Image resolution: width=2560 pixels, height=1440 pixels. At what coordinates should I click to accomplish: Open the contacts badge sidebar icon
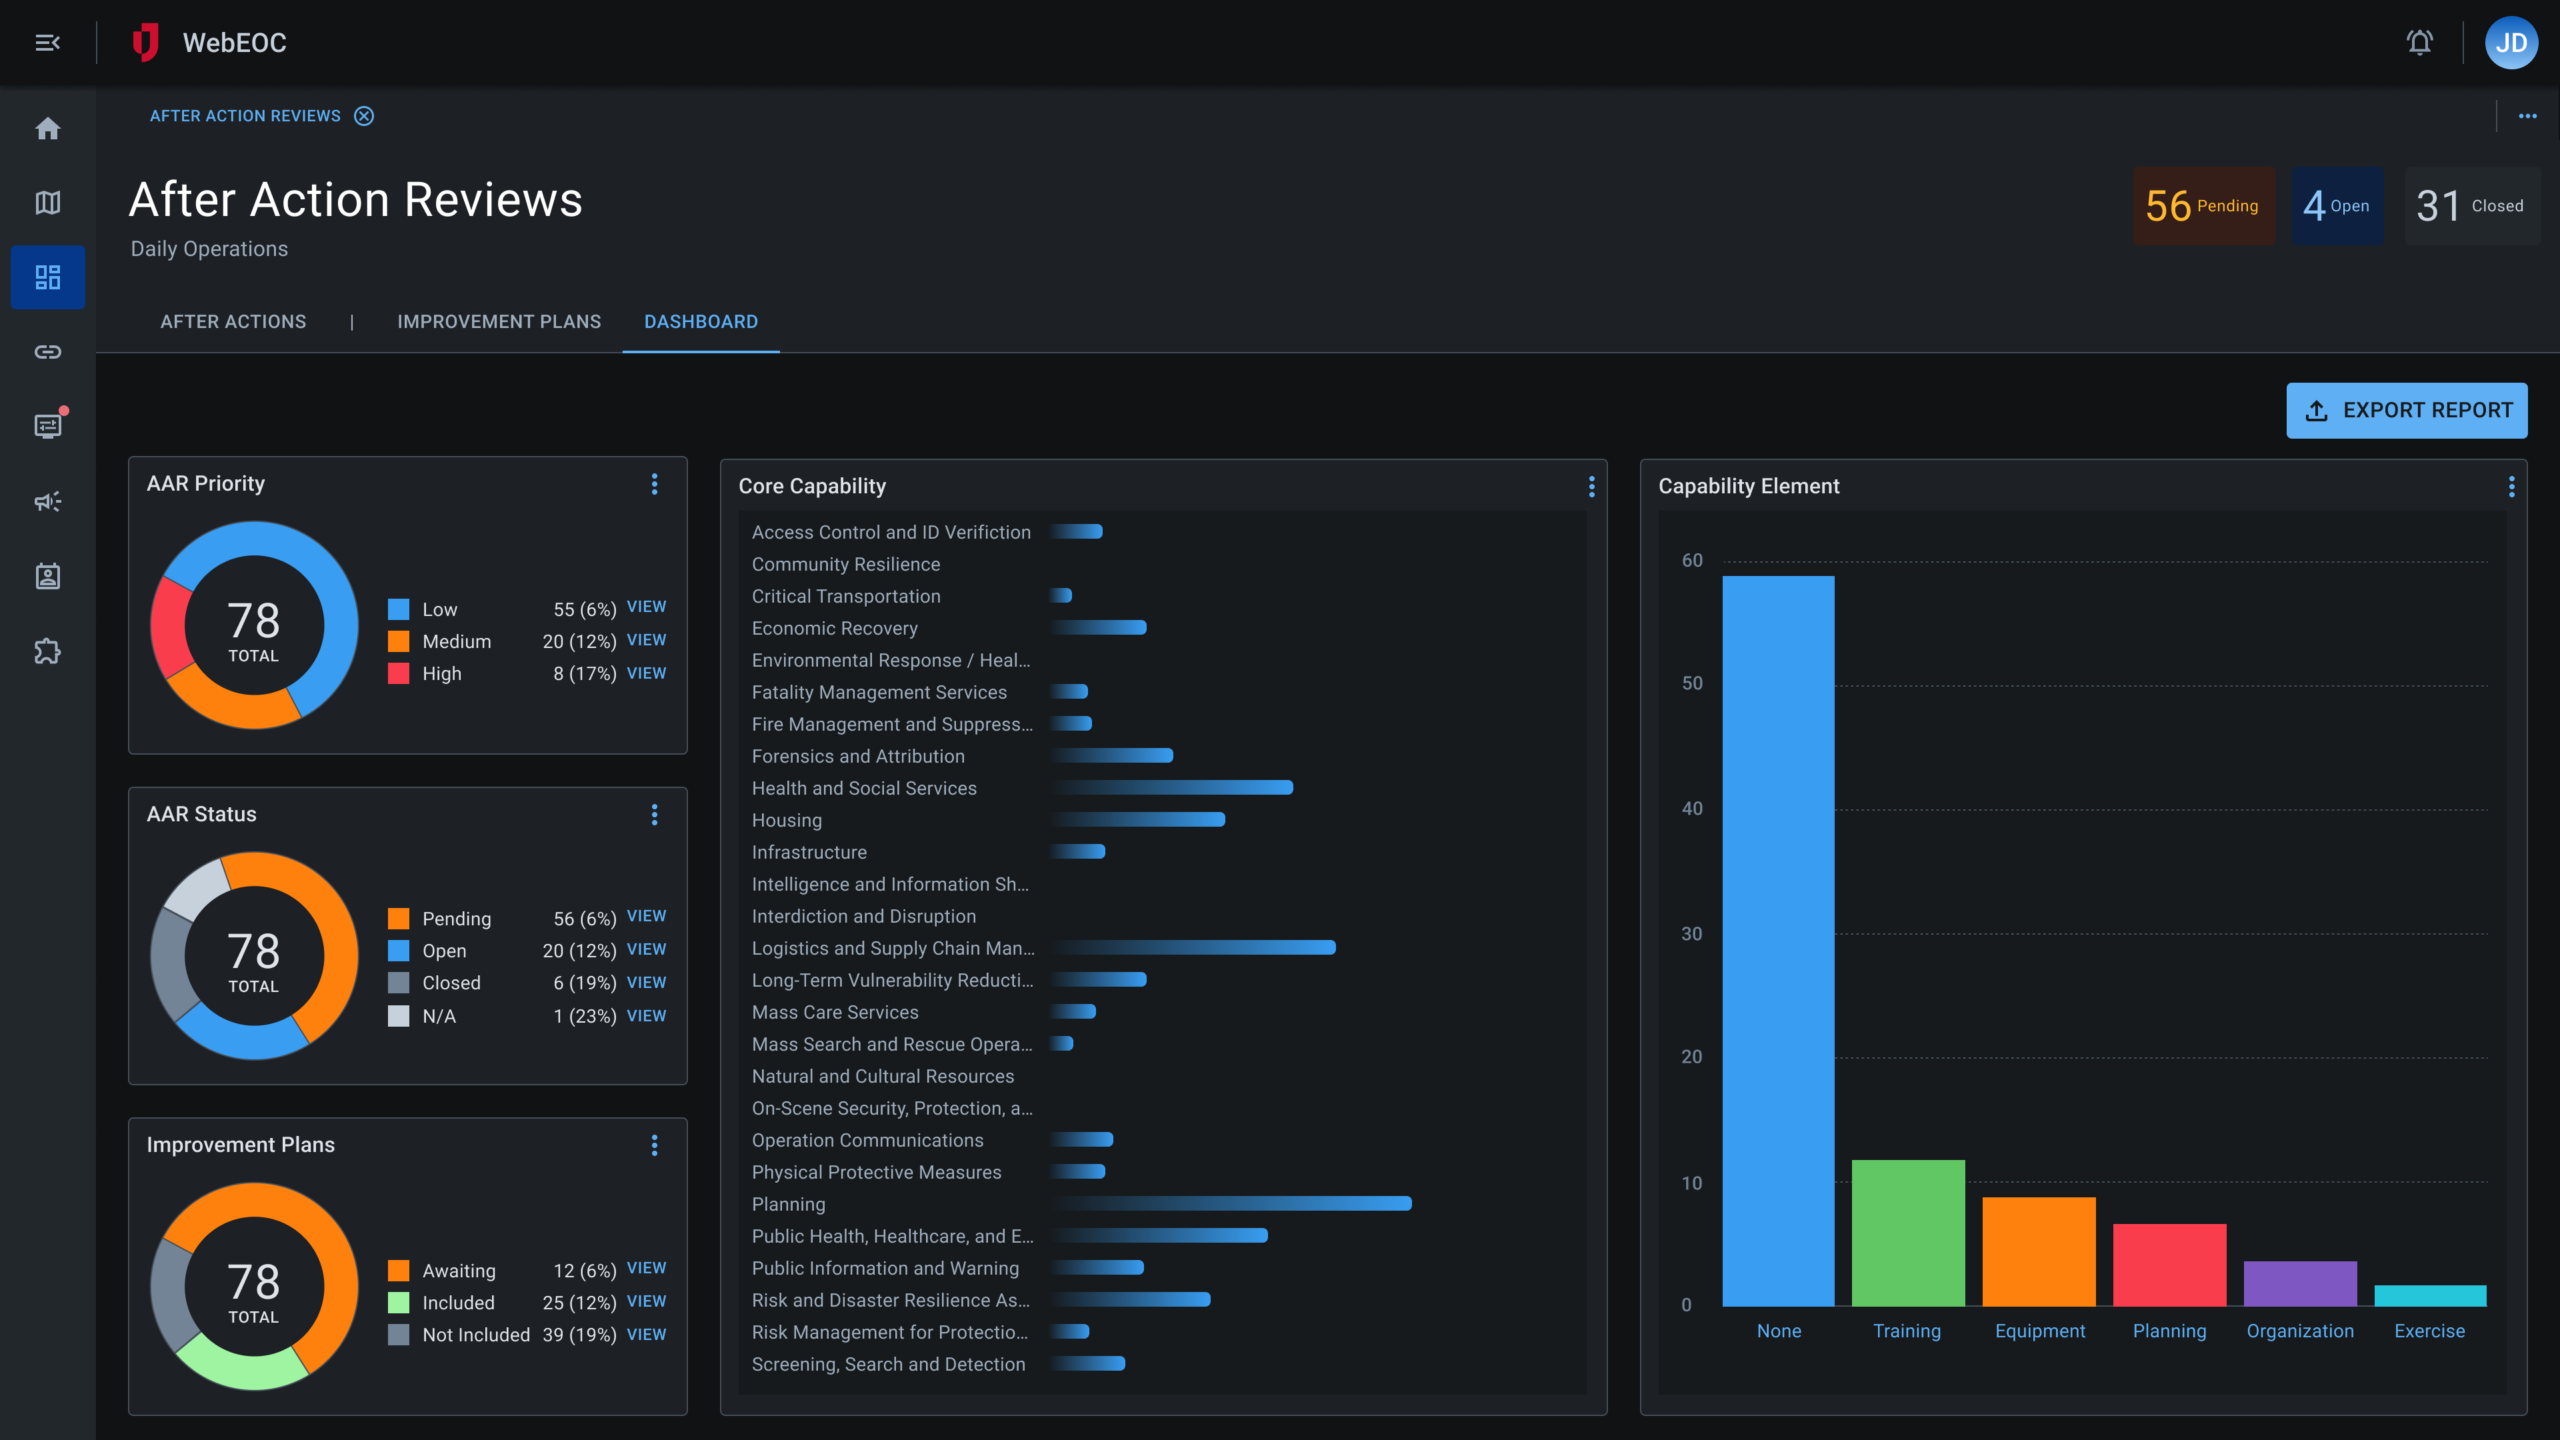pyautogui.click(x=47, y=576)
